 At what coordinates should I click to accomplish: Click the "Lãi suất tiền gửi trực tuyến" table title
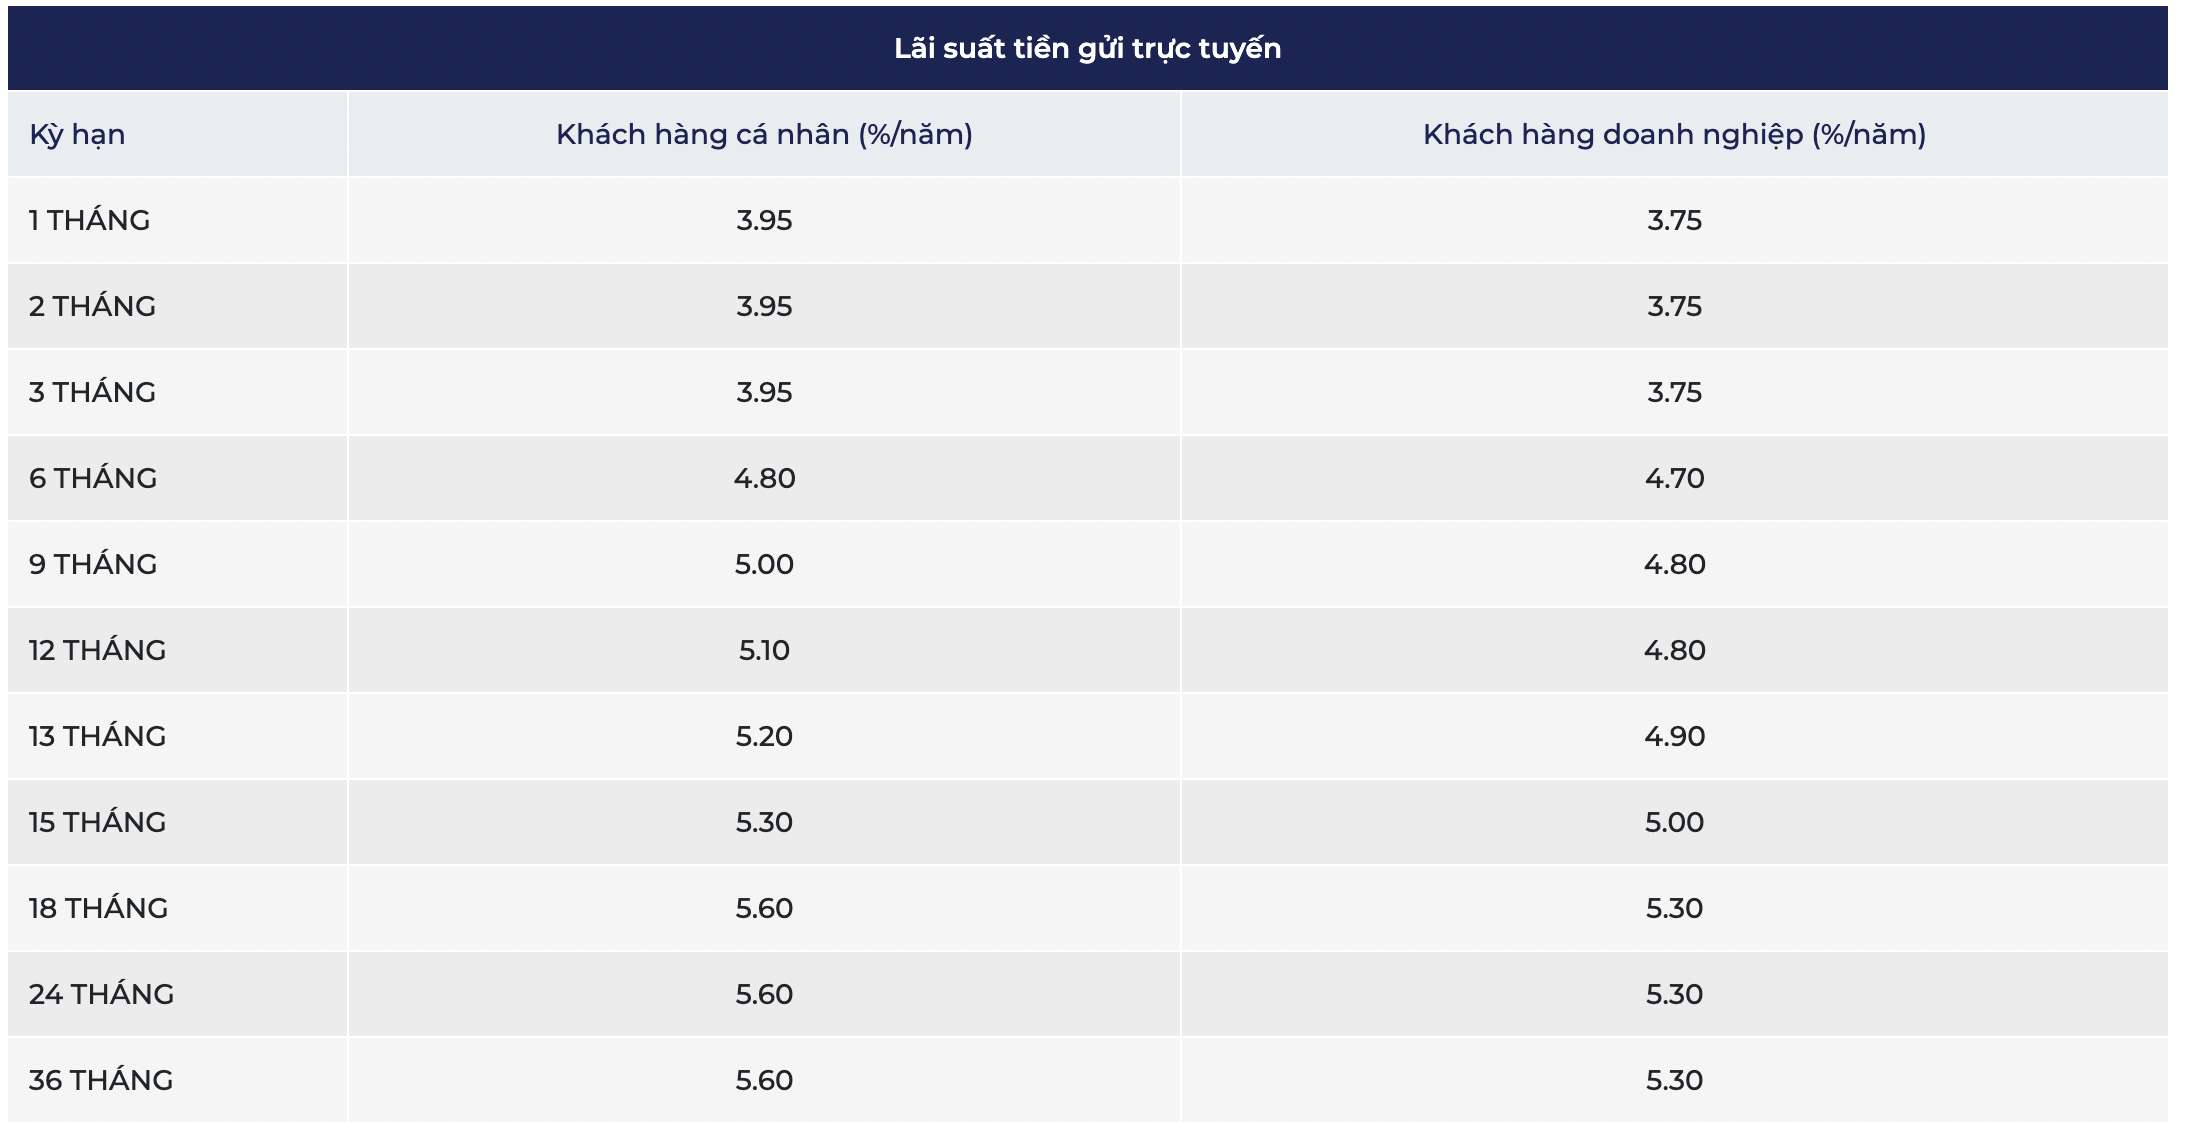tap(1087, 48)
